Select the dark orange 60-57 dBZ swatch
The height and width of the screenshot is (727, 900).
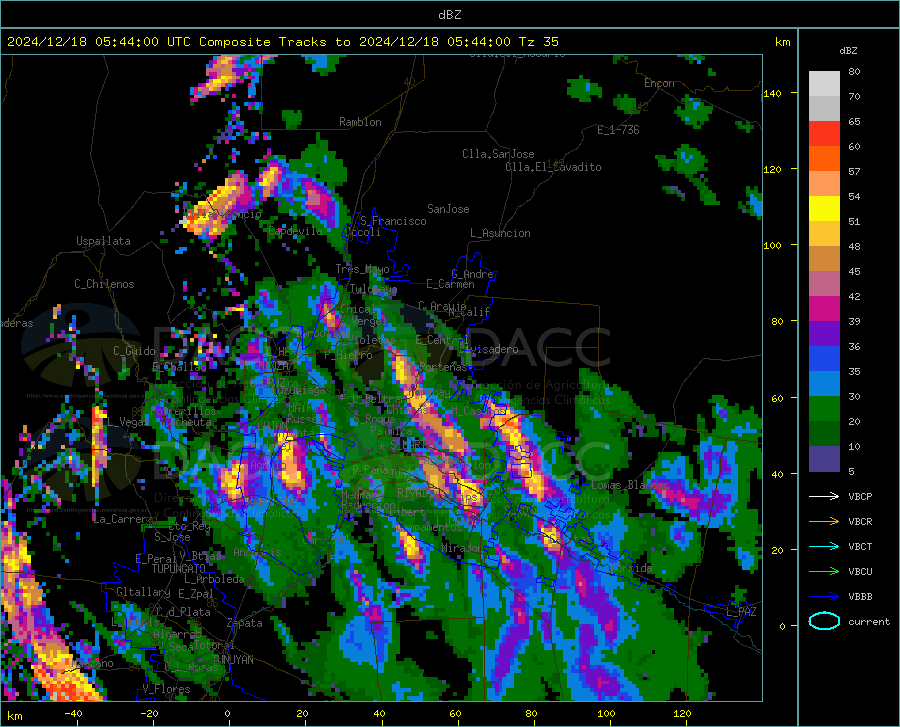coord(824,159)
